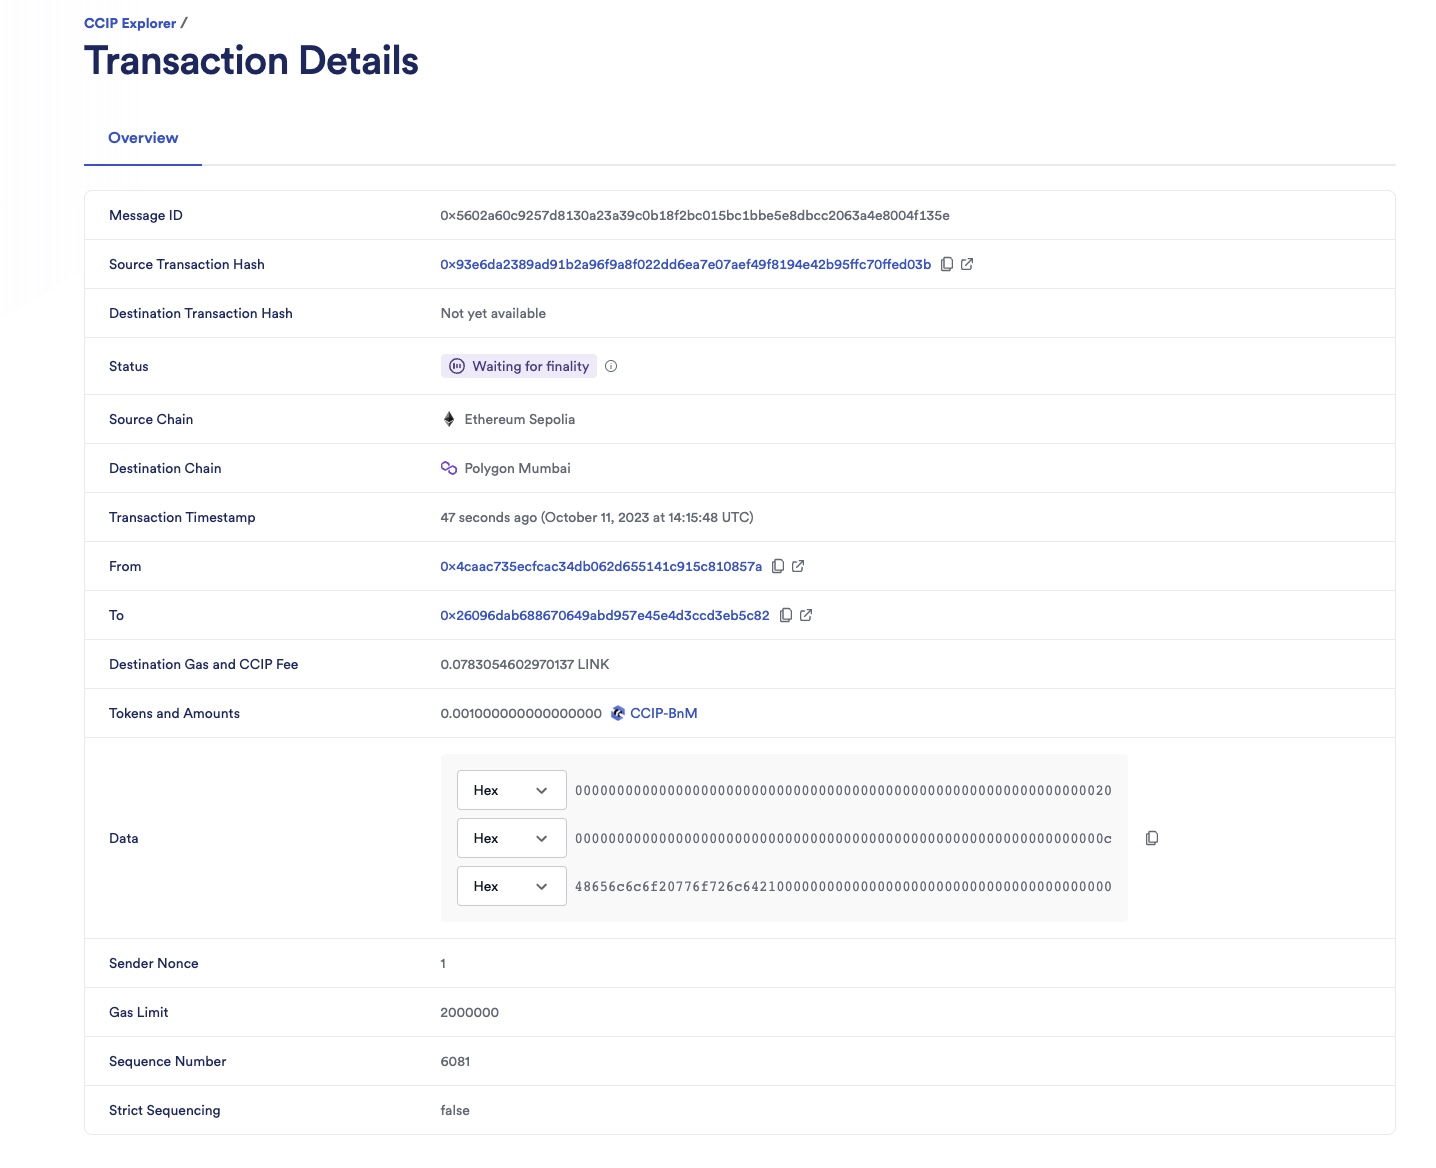The width and height of the screenshot is (1436, 1168).
Task: Click the Waiting for finality status badge
Action: (x=519, y=367)
